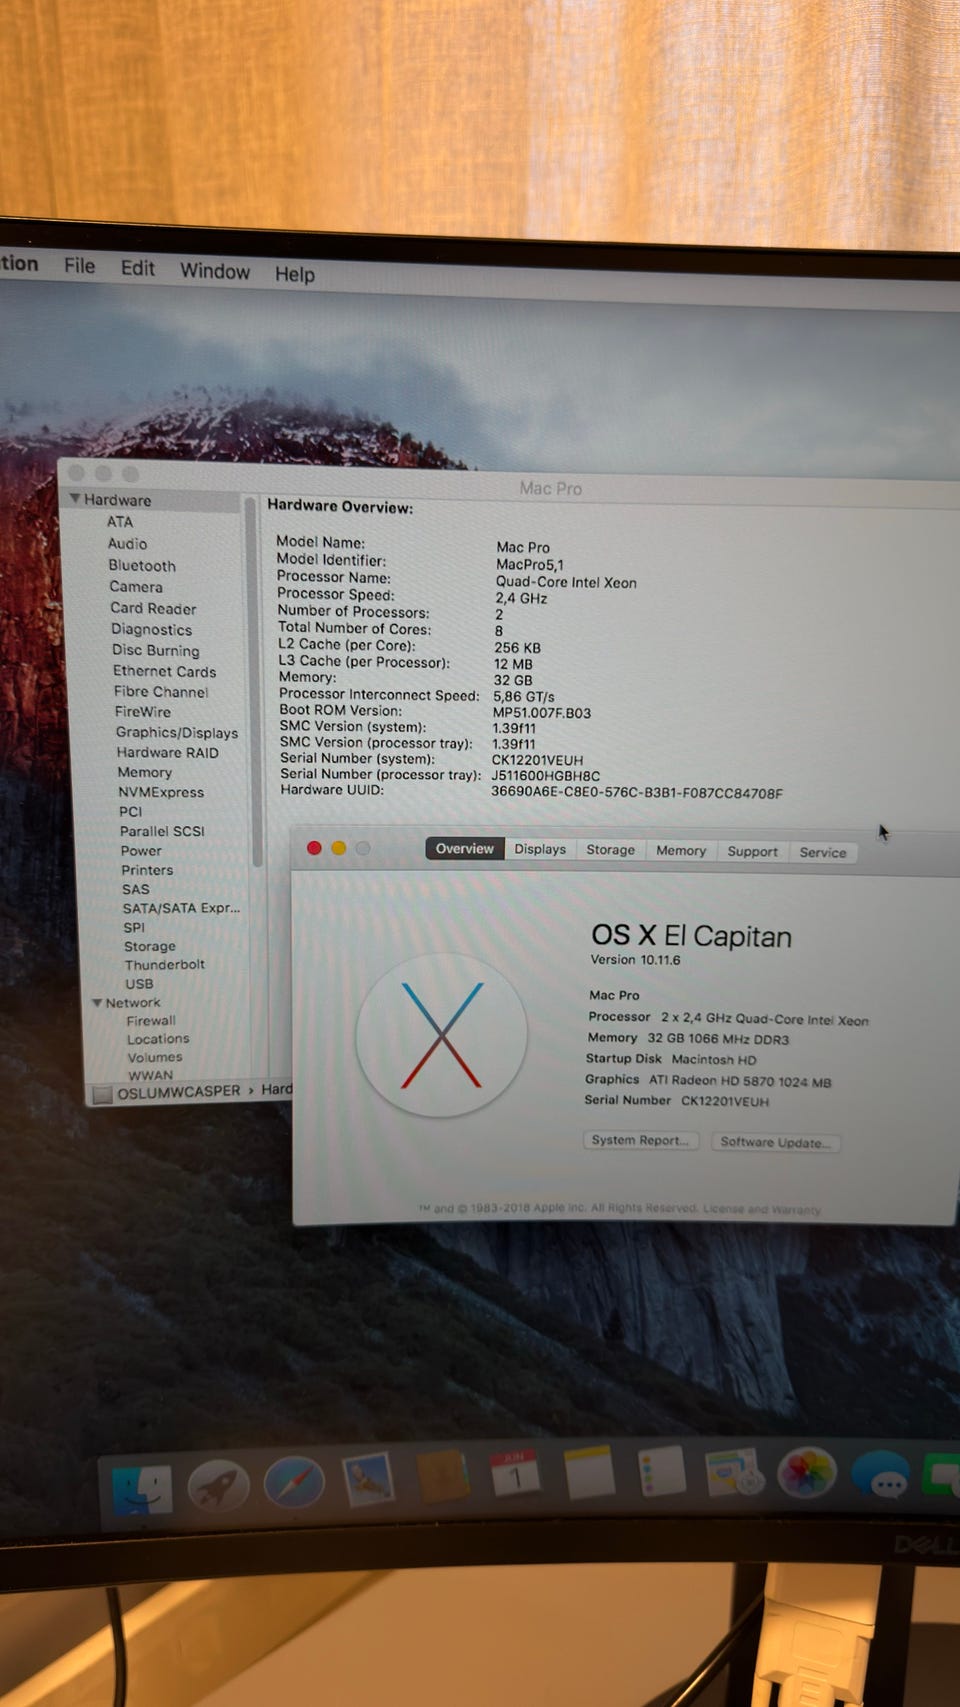Open Contacts book icon in Dock

443,1476
